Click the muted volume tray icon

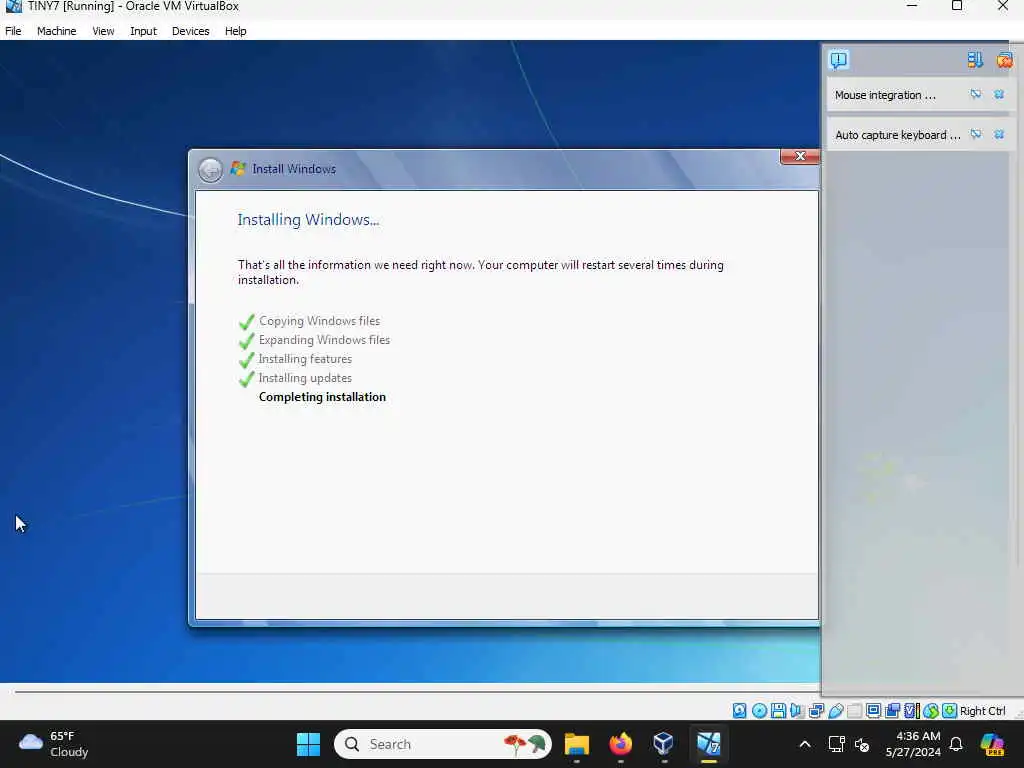pyautogui.click(x=862, y=744)
